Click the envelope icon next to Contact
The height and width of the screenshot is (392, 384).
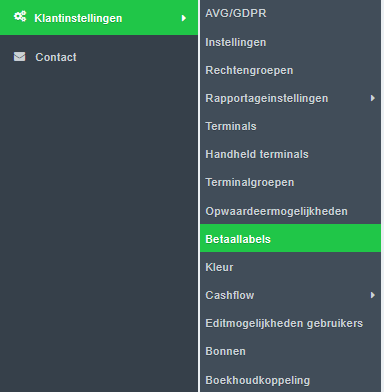pos(19,57)
